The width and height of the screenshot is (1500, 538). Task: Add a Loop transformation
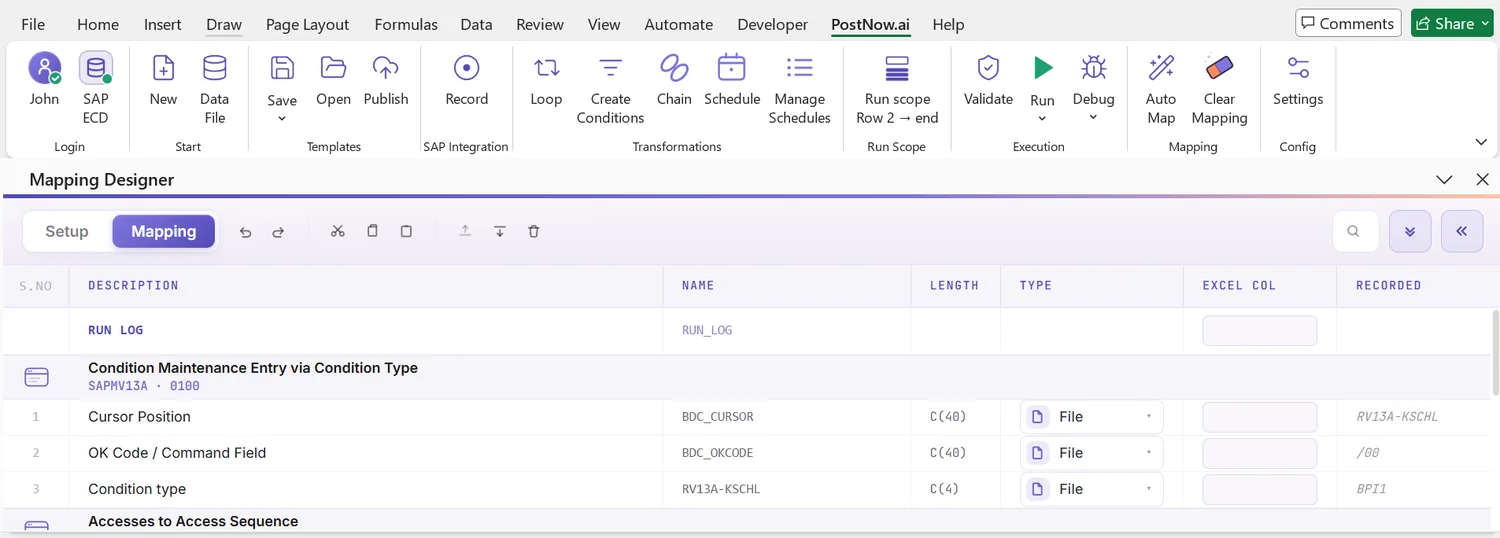coord(546,68)
